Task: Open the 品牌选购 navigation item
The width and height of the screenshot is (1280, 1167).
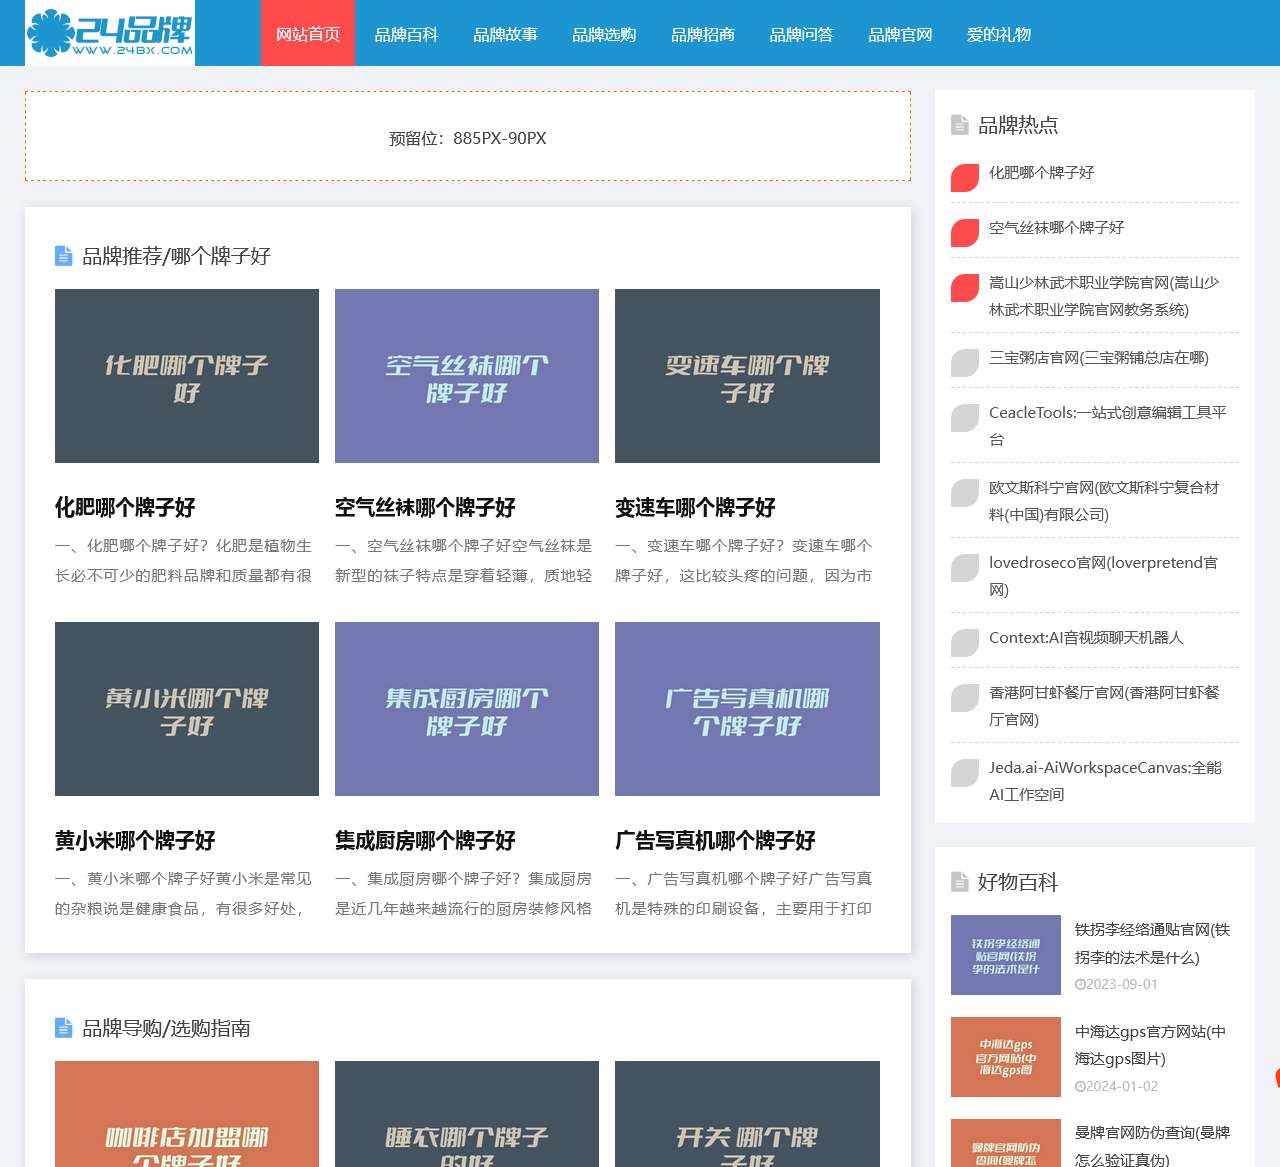Action: (604, 33)
